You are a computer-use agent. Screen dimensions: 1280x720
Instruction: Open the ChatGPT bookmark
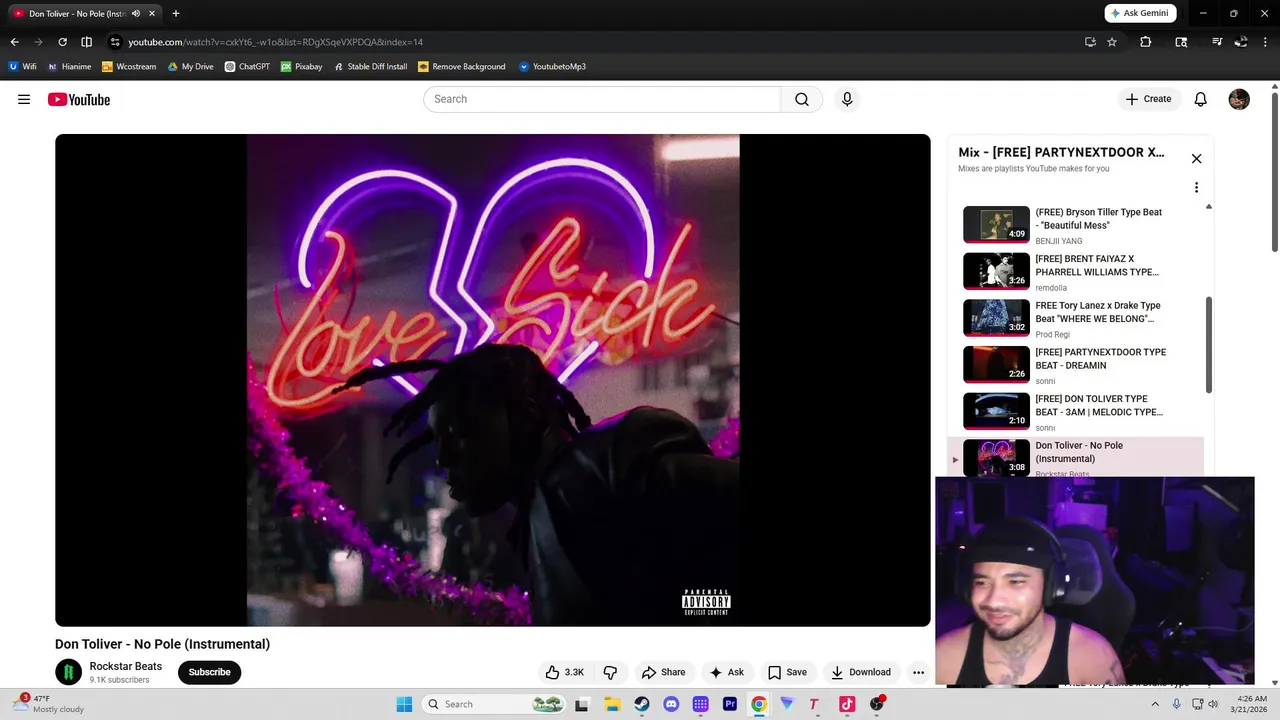pyautogui.click(x=247, y=67)
